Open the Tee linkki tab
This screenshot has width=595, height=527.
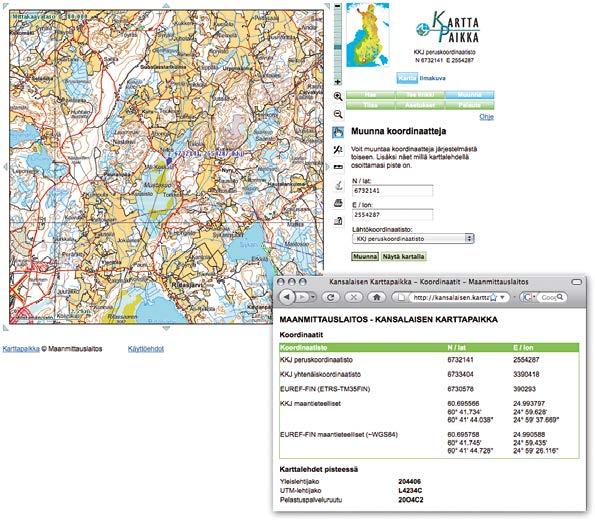pos(420,94)
